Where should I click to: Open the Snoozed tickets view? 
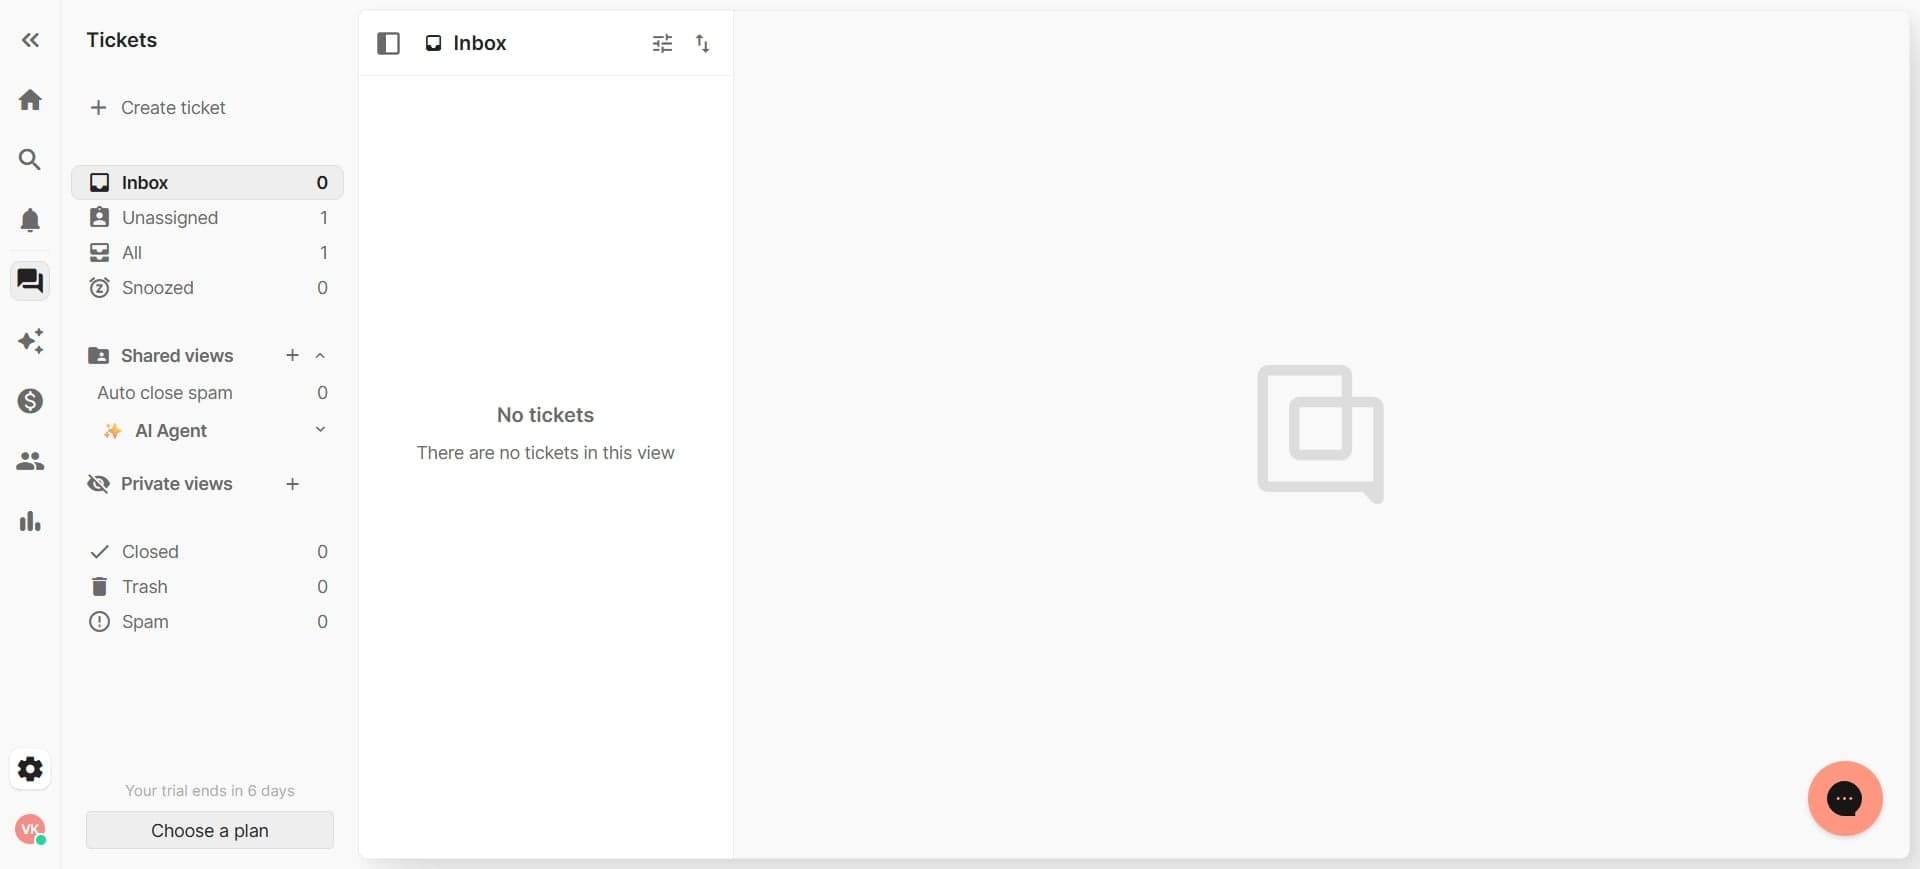(x=207, y=288)
